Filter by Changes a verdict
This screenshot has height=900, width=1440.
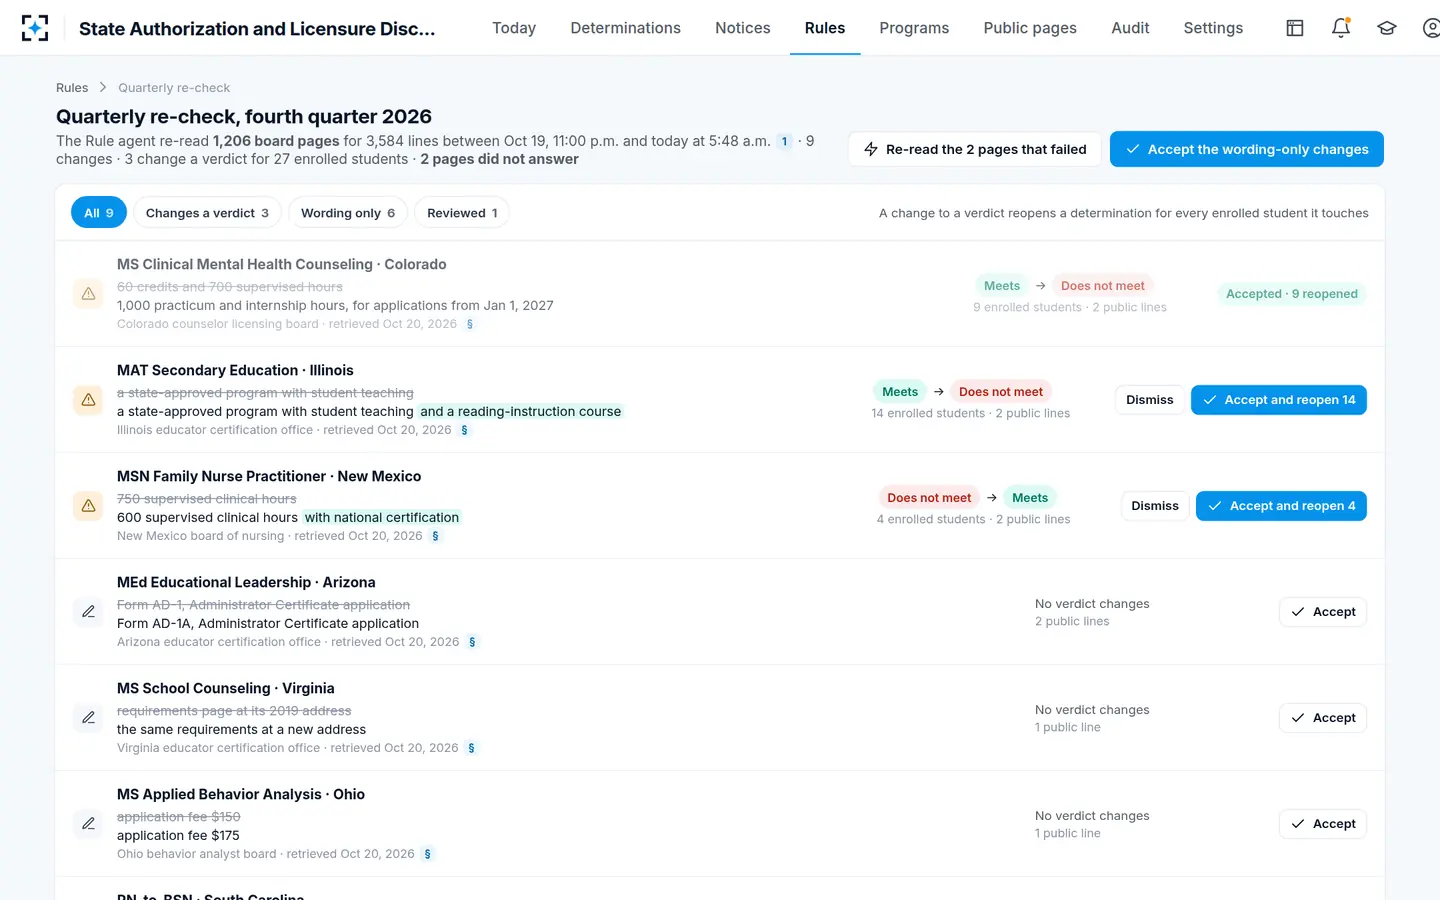pos(207,213)
